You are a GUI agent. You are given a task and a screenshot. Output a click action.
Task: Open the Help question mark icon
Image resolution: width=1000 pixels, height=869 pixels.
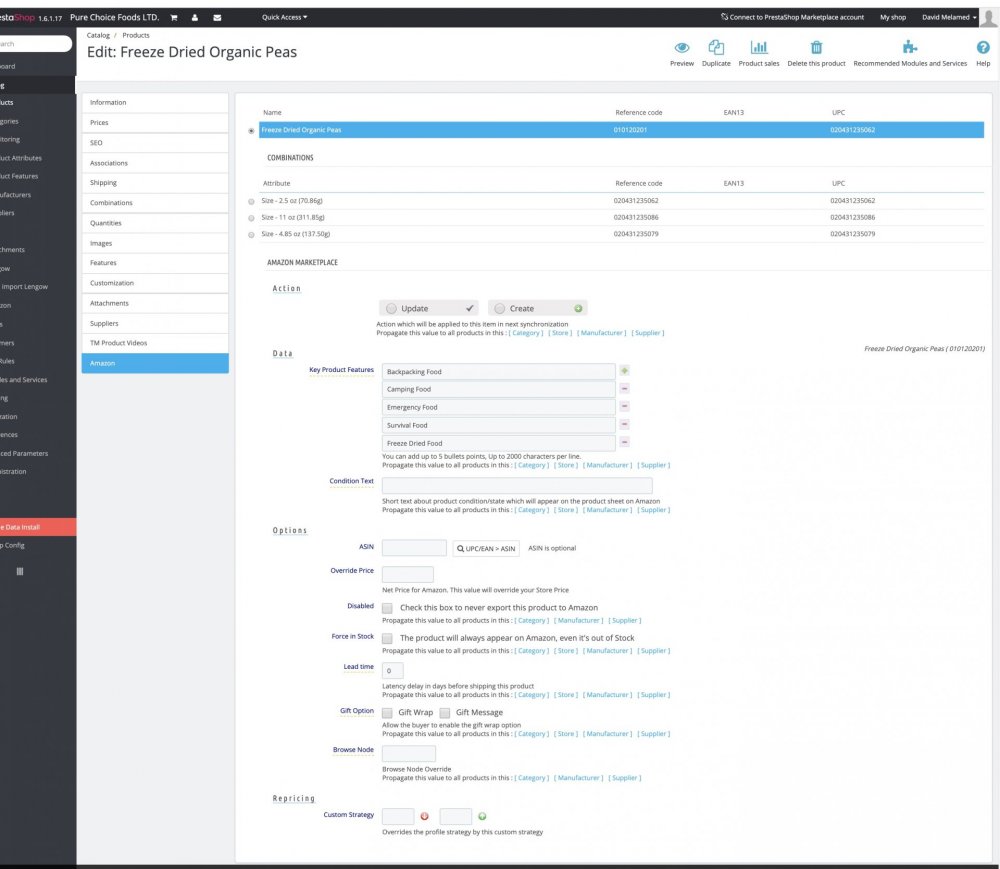click(x=983, y=47)
